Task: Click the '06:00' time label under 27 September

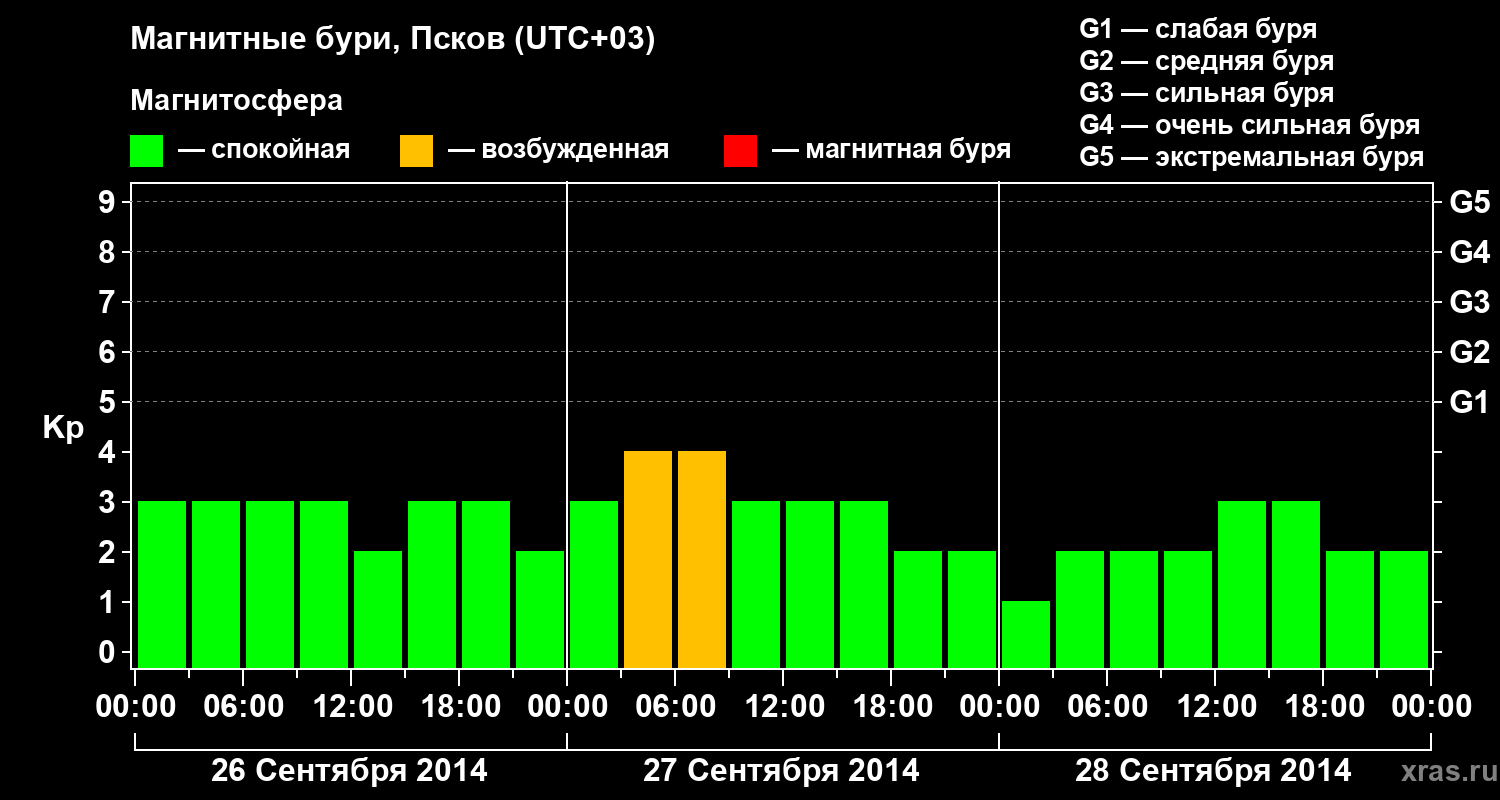Action: click(x=675, y=707)
